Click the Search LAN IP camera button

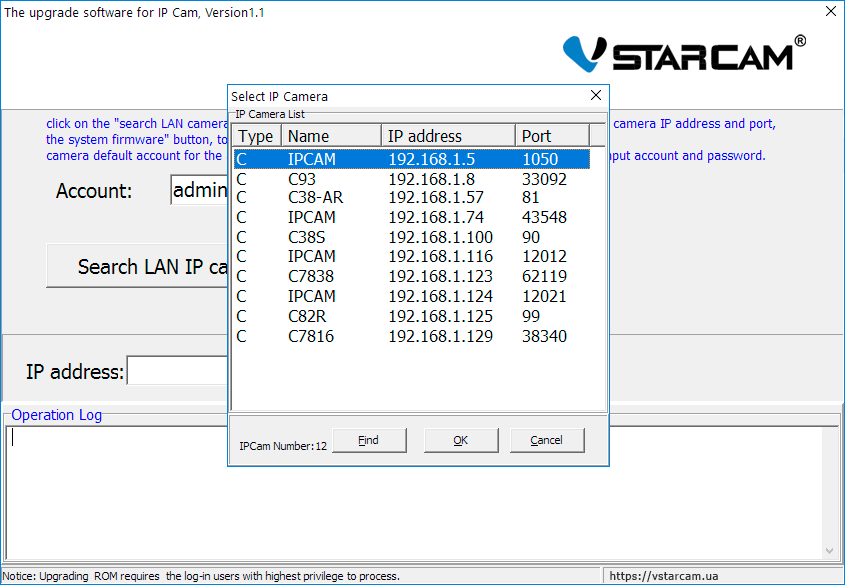(137, 266)
